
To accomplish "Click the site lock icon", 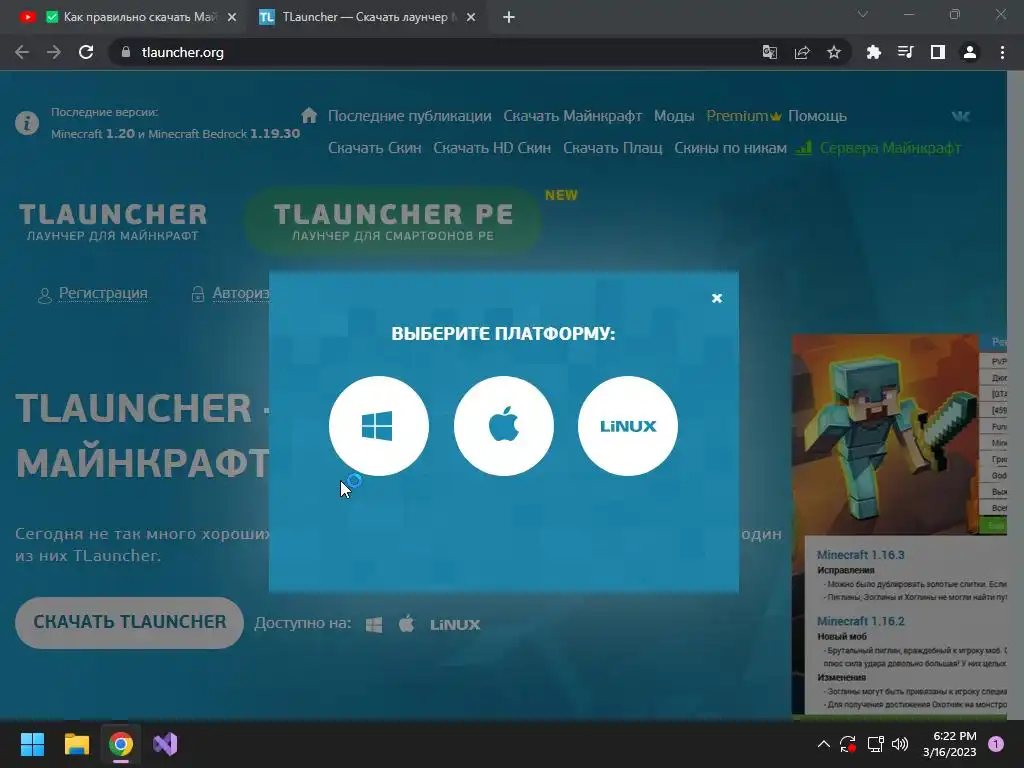I will [x=126, y=52].
